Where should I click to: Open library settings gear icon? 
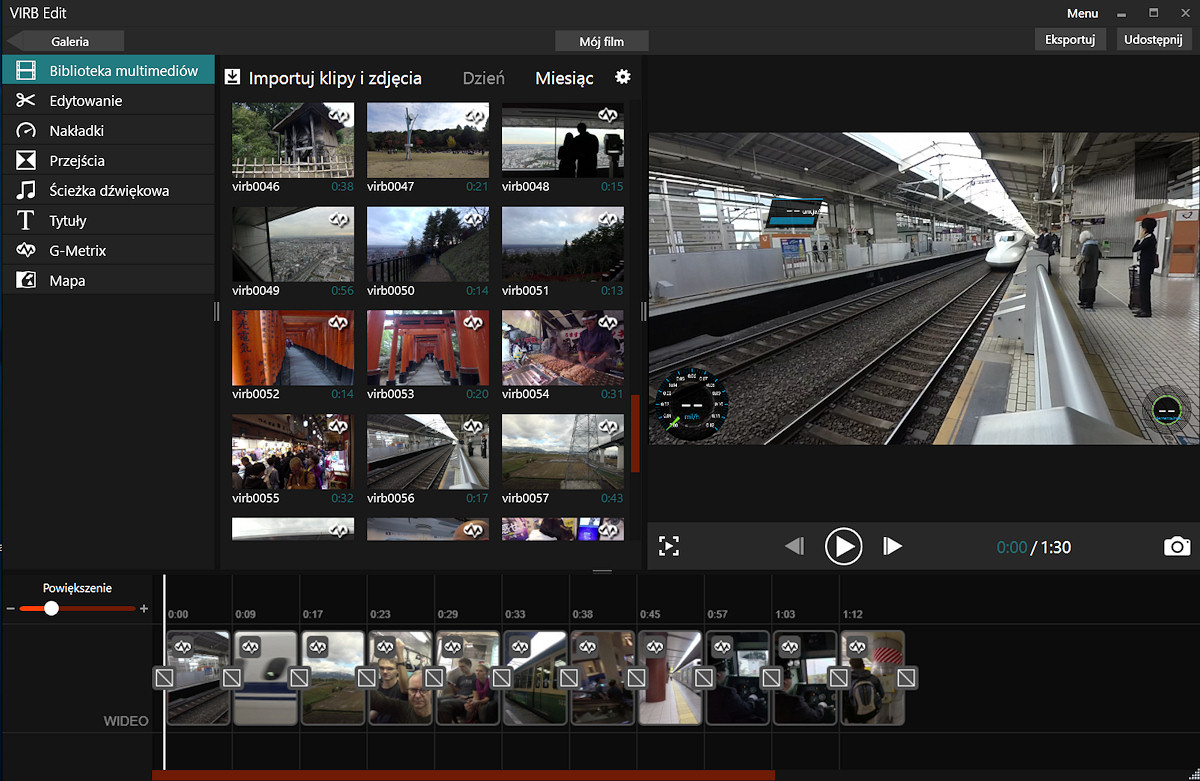[623, 77]
